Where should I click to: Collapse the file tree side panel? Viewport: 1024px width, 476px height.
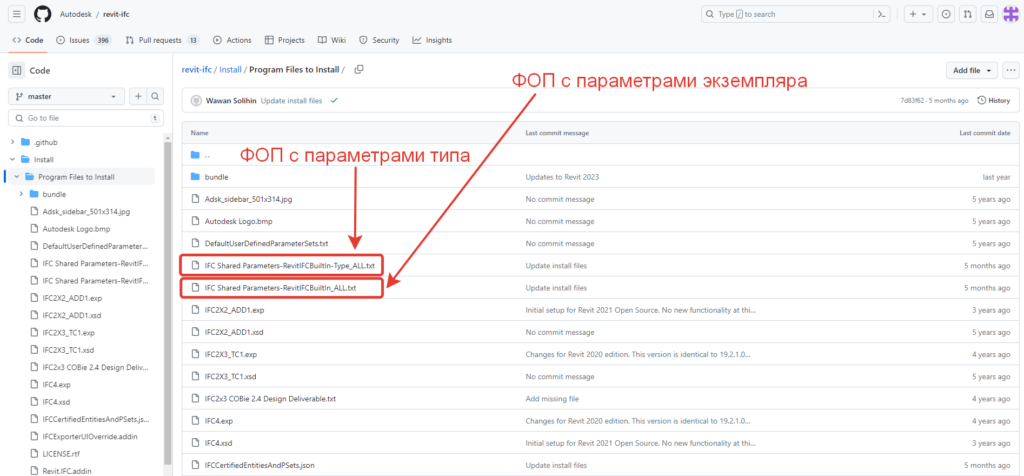tap(16, 71)
